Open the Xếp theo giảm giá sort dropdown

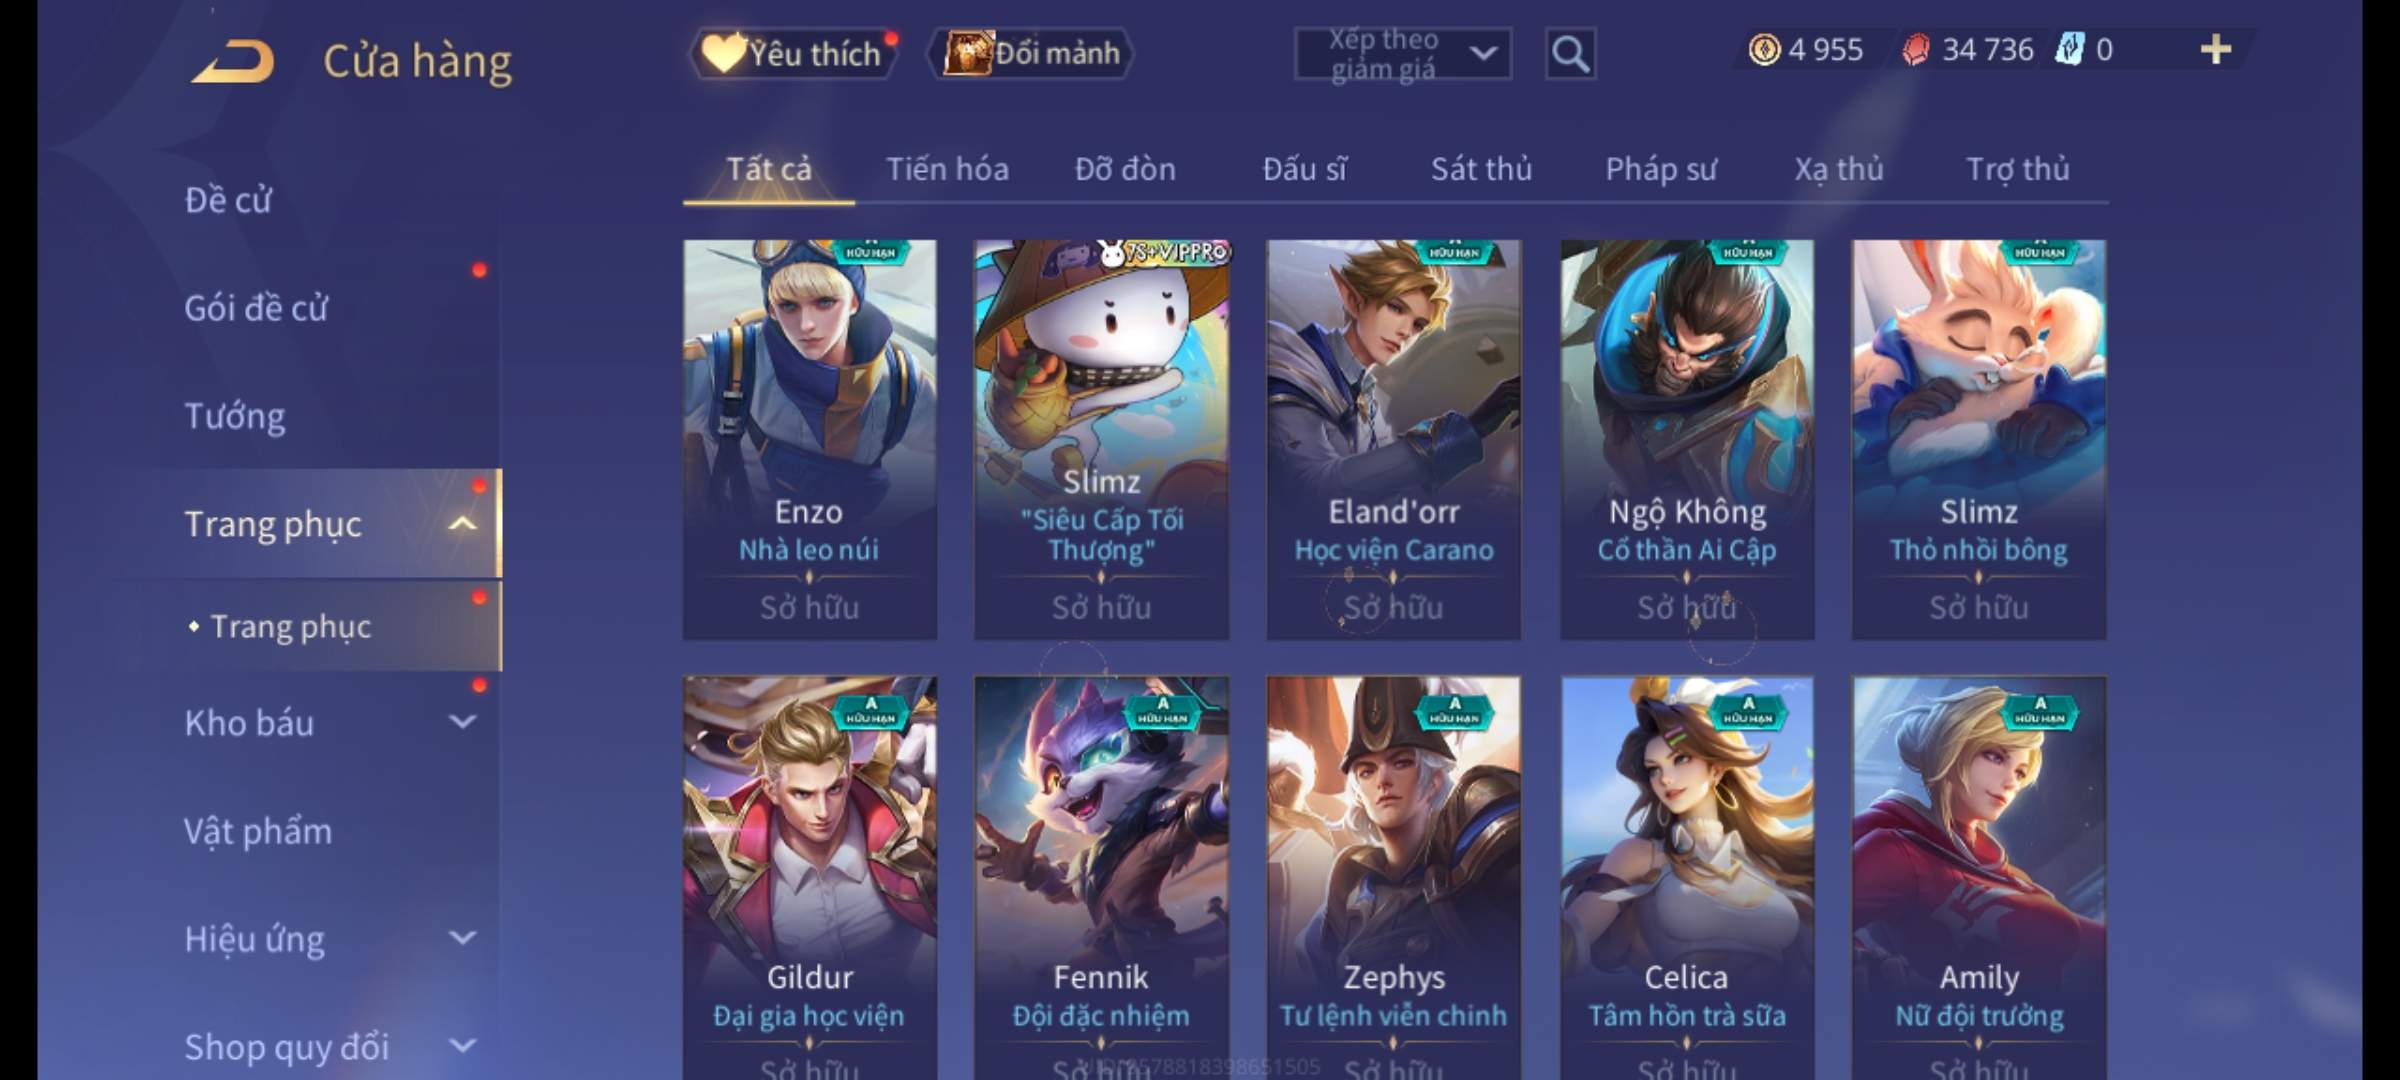tap(1402, 54)
